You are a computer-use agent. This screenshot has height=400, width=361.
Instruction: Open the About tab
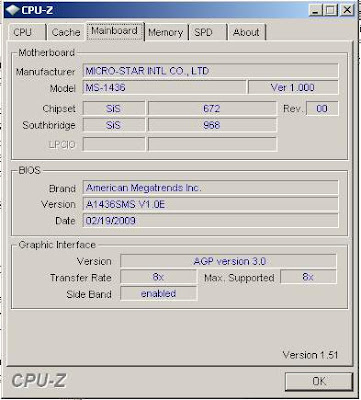tap(247, 33)
